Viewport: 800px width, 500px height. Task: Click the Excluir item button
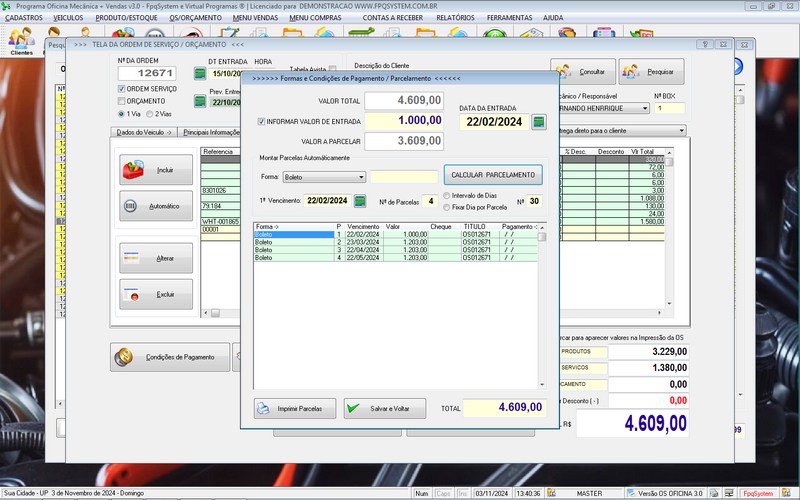[156, 294]
